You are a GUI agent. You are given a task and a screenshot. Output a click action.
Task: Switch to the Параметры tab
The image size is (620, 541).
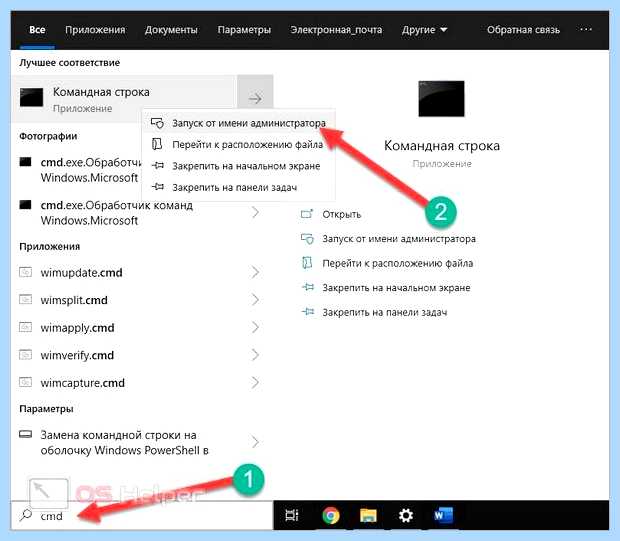click(x=244, y=30)
